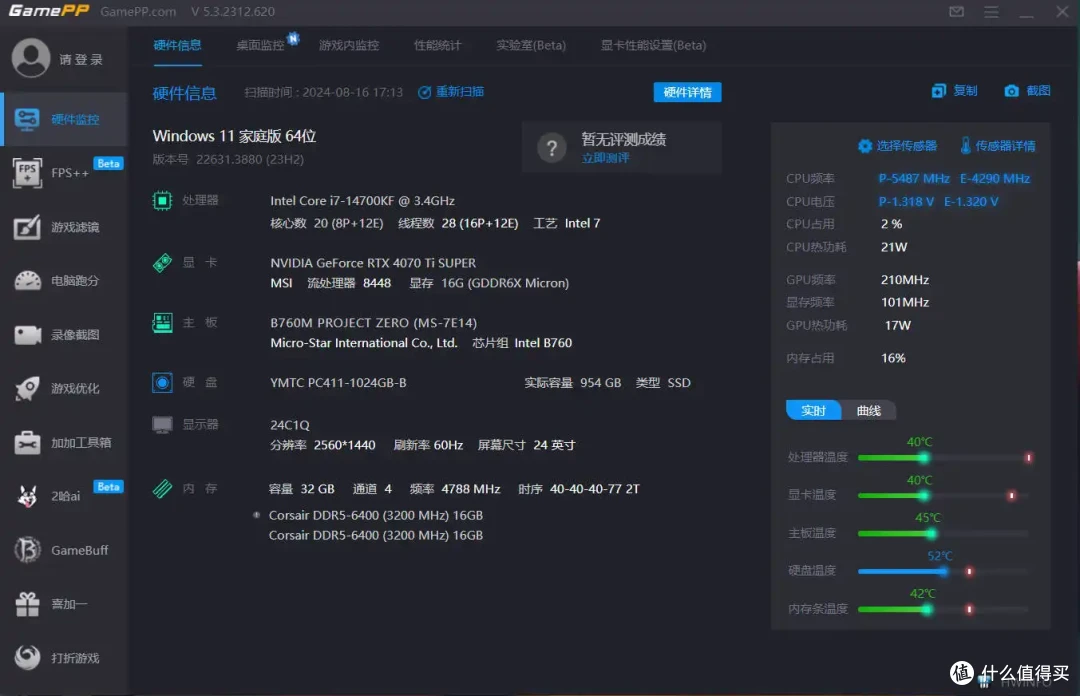Open 游戏滤镜 sidebar icon
Image resolution: width=1080 pixels, height=696 pixels.
tap(27, 227)
